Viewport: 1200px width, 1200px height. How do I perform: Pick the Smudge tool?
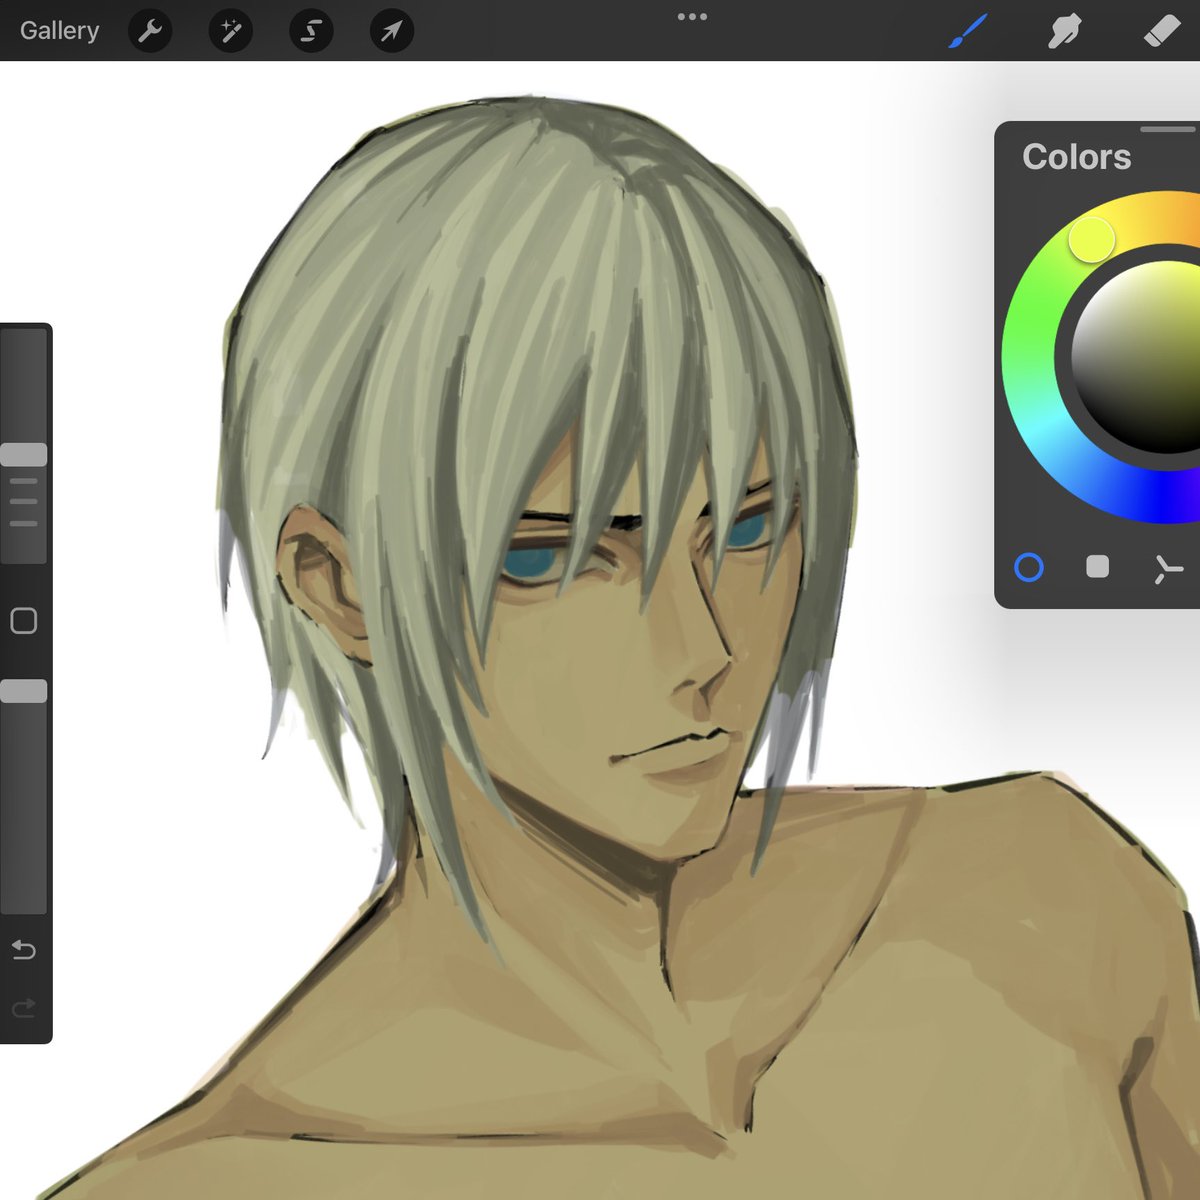(1063, 30)
